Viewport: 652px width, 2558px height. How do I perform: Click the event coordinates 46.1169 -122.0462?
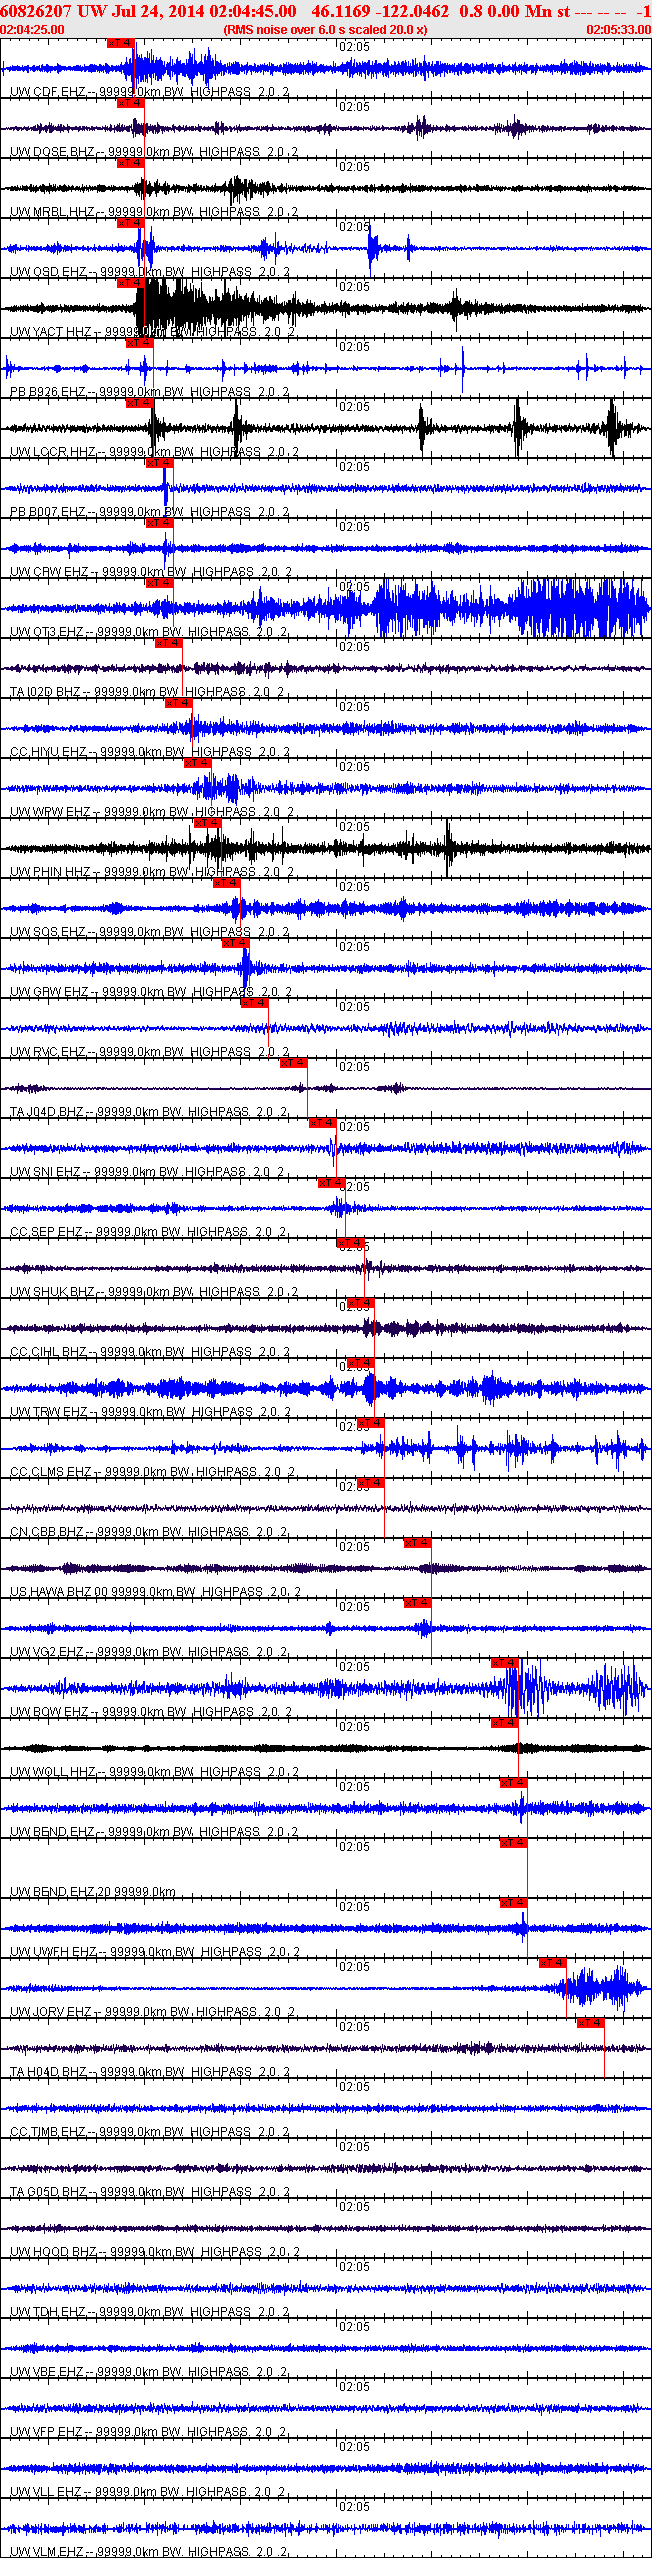[380, 11]
